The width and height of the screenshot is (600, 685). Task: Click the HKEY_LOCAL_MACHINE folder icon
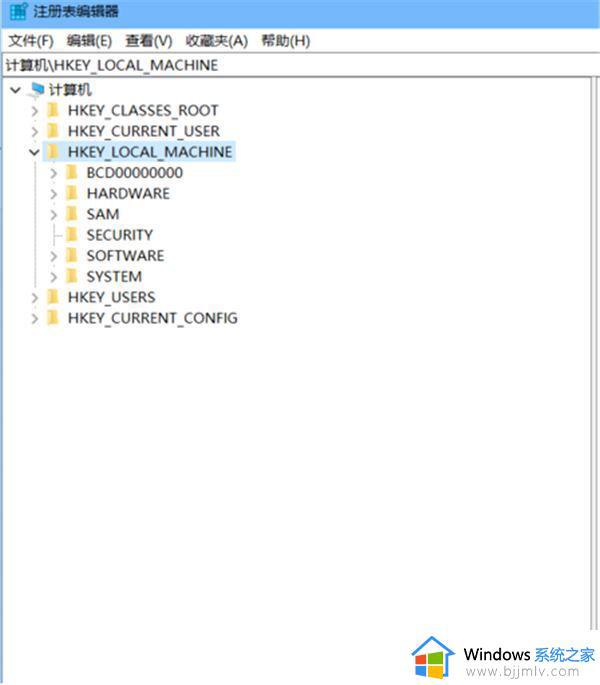point(53,152)
